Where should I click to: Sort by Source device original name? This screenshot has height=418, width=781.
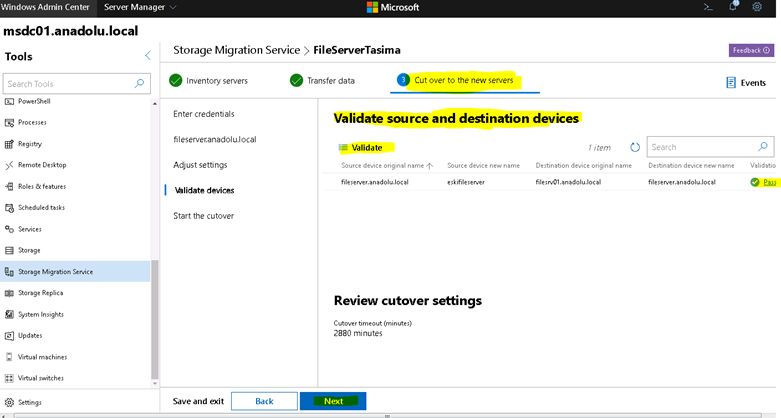pos(387,165)
